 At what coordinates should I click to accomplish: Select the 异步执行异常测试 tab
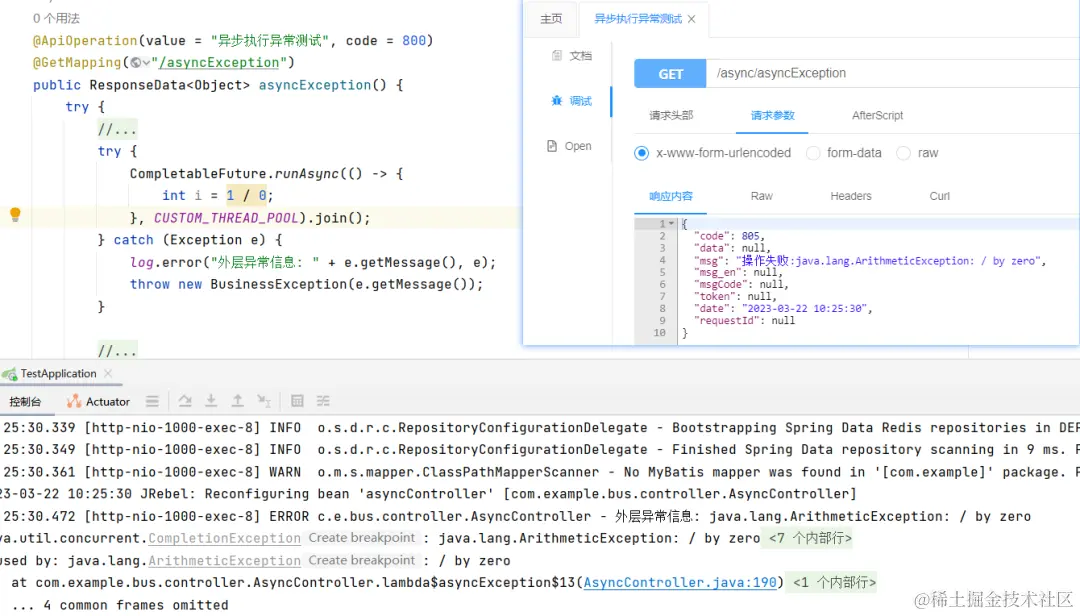coord(638,19)
